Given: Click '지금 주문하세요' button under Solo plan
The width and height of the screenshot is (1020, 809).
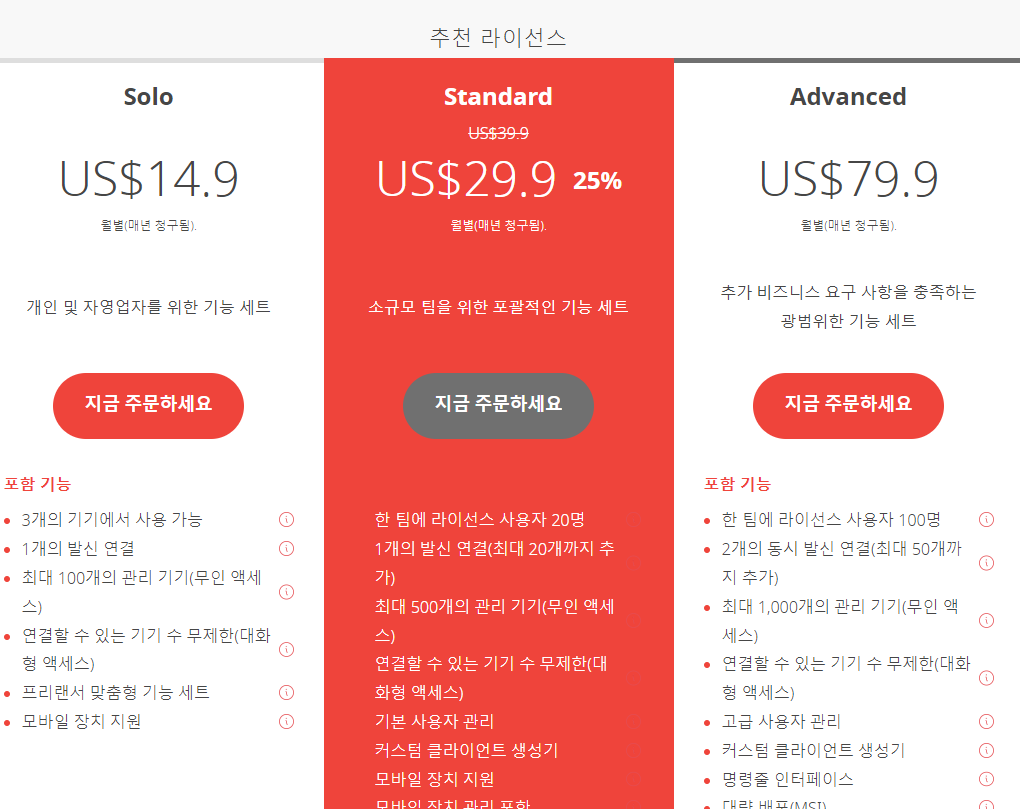Looking at the screenshot, I should 148,405.
